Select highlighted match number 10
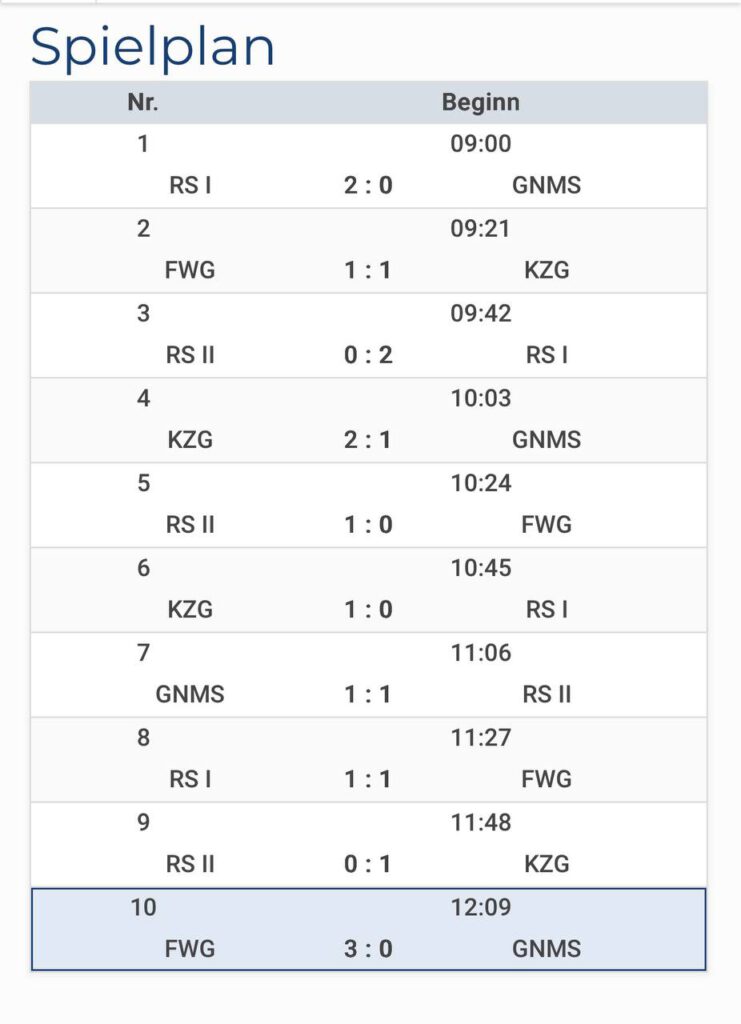The image size is (741, 1024). 143,908
